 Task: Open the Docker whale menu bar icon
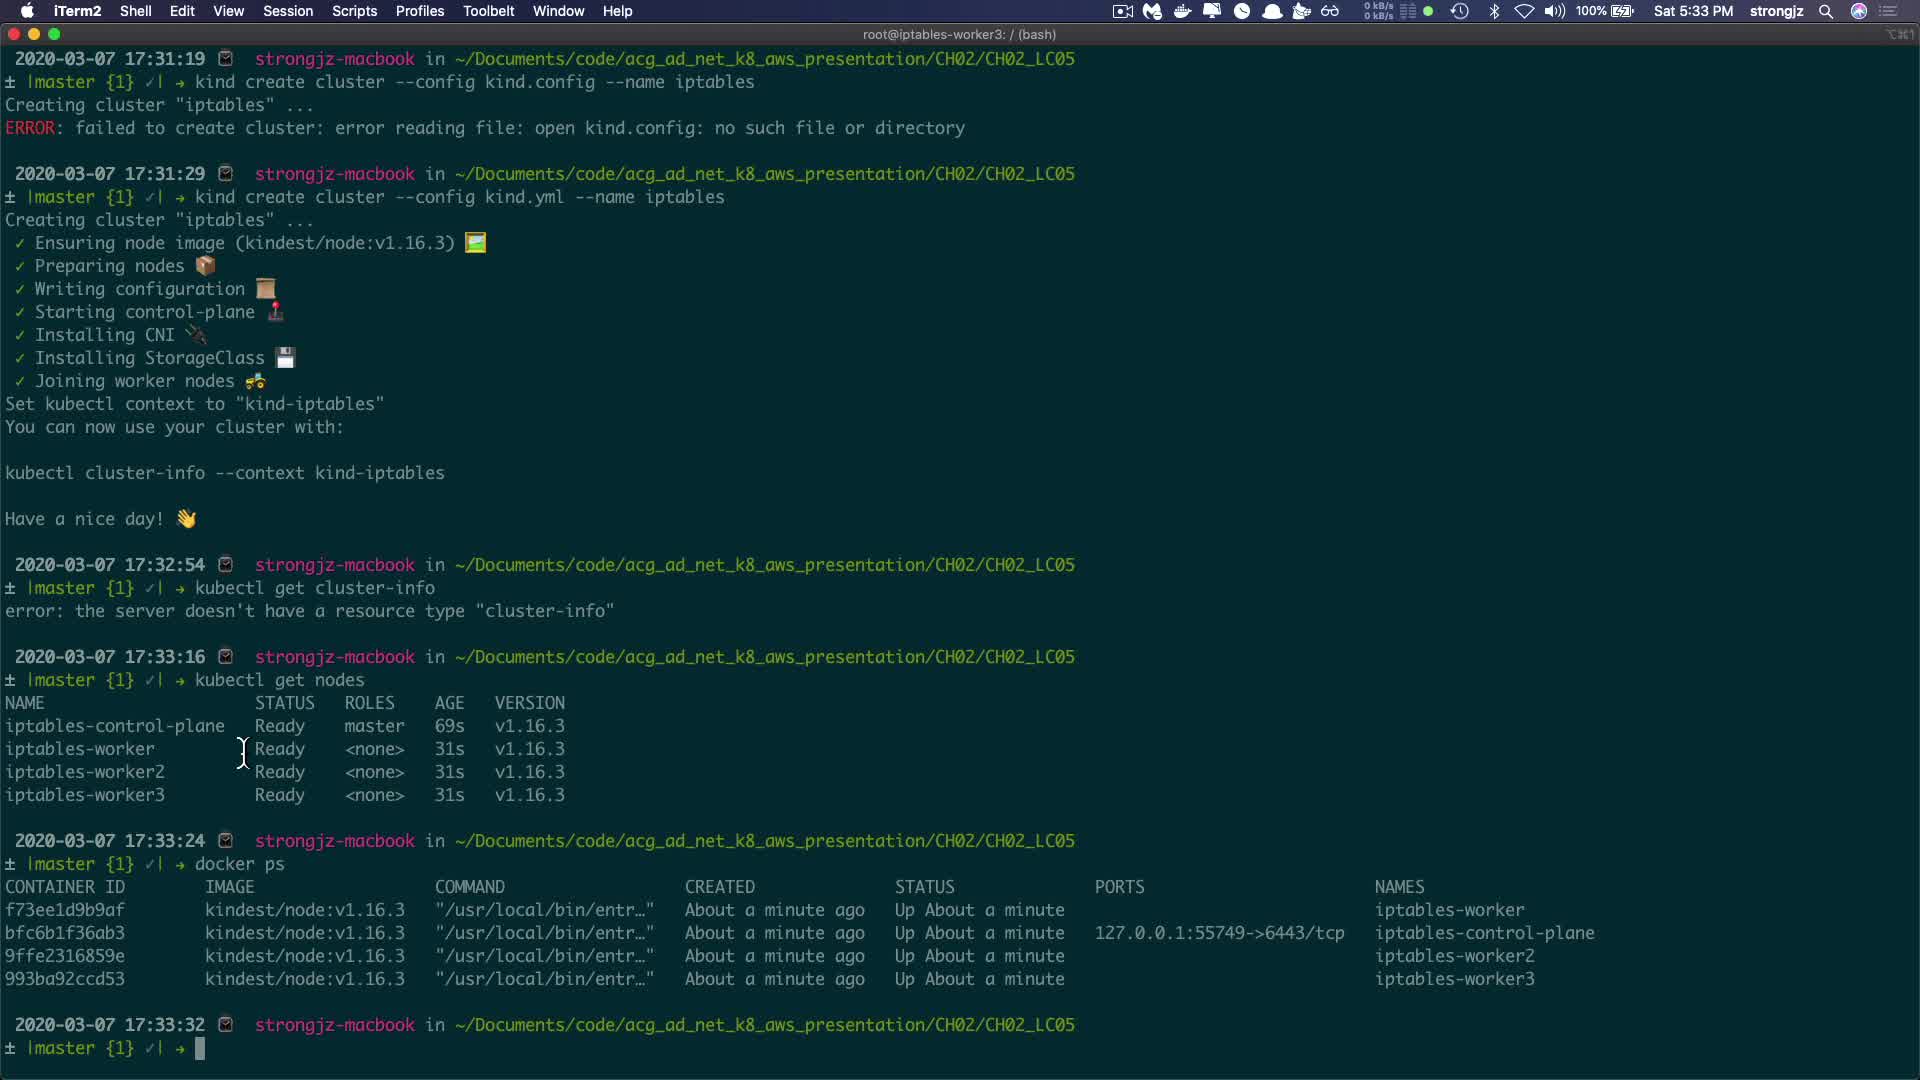[1182, 11]
